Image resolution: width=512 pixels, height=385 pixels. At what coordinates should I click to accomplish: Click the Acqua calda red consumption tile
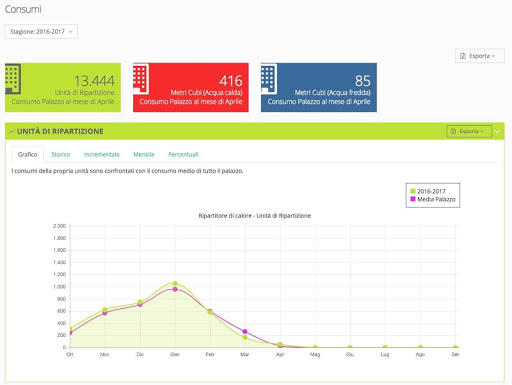[191, 87]
